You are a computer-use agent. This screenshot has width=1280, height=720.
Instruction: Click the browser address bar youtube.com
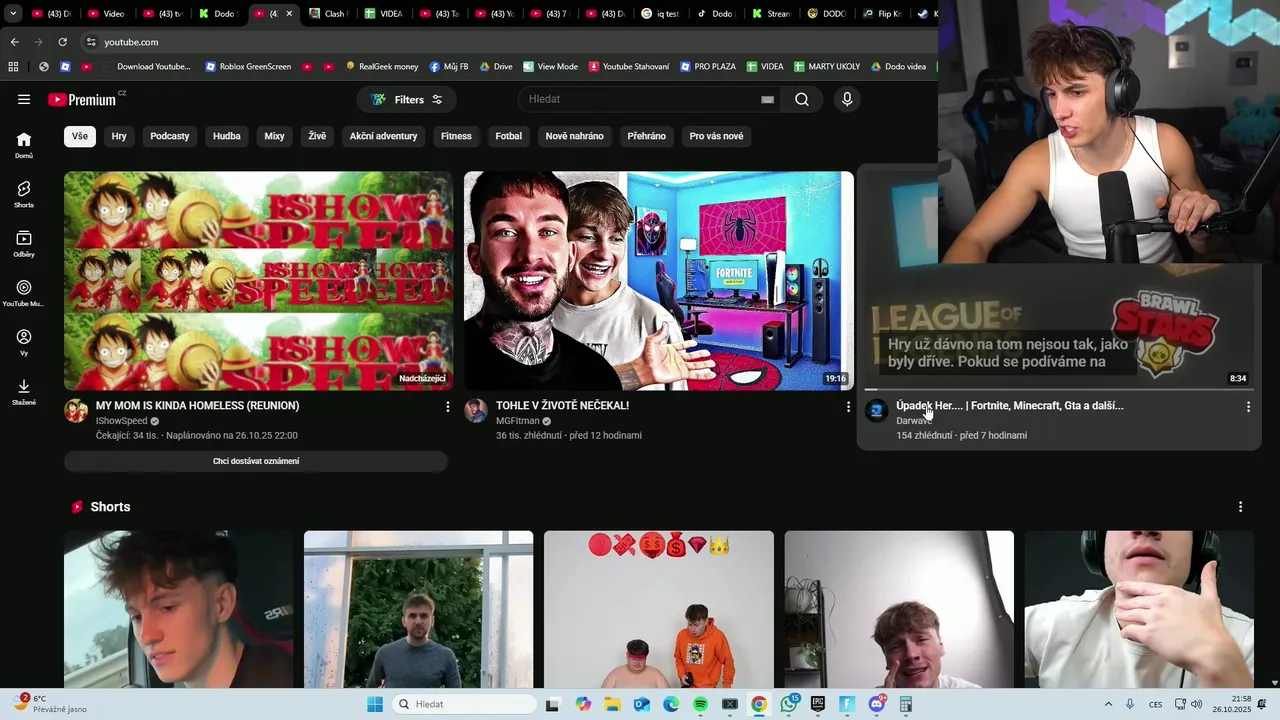pyautogui.click(x=131, y=42)
